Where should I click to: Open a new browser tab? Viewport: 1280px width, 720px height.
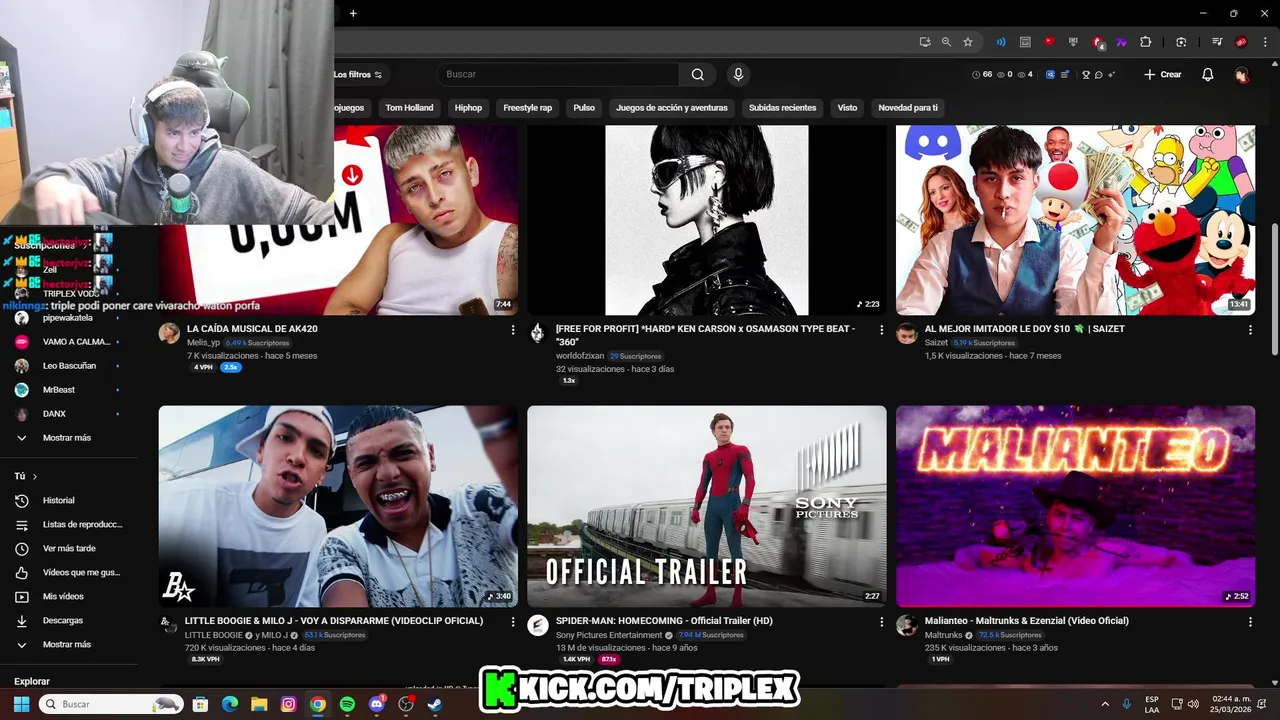(353, 13)
